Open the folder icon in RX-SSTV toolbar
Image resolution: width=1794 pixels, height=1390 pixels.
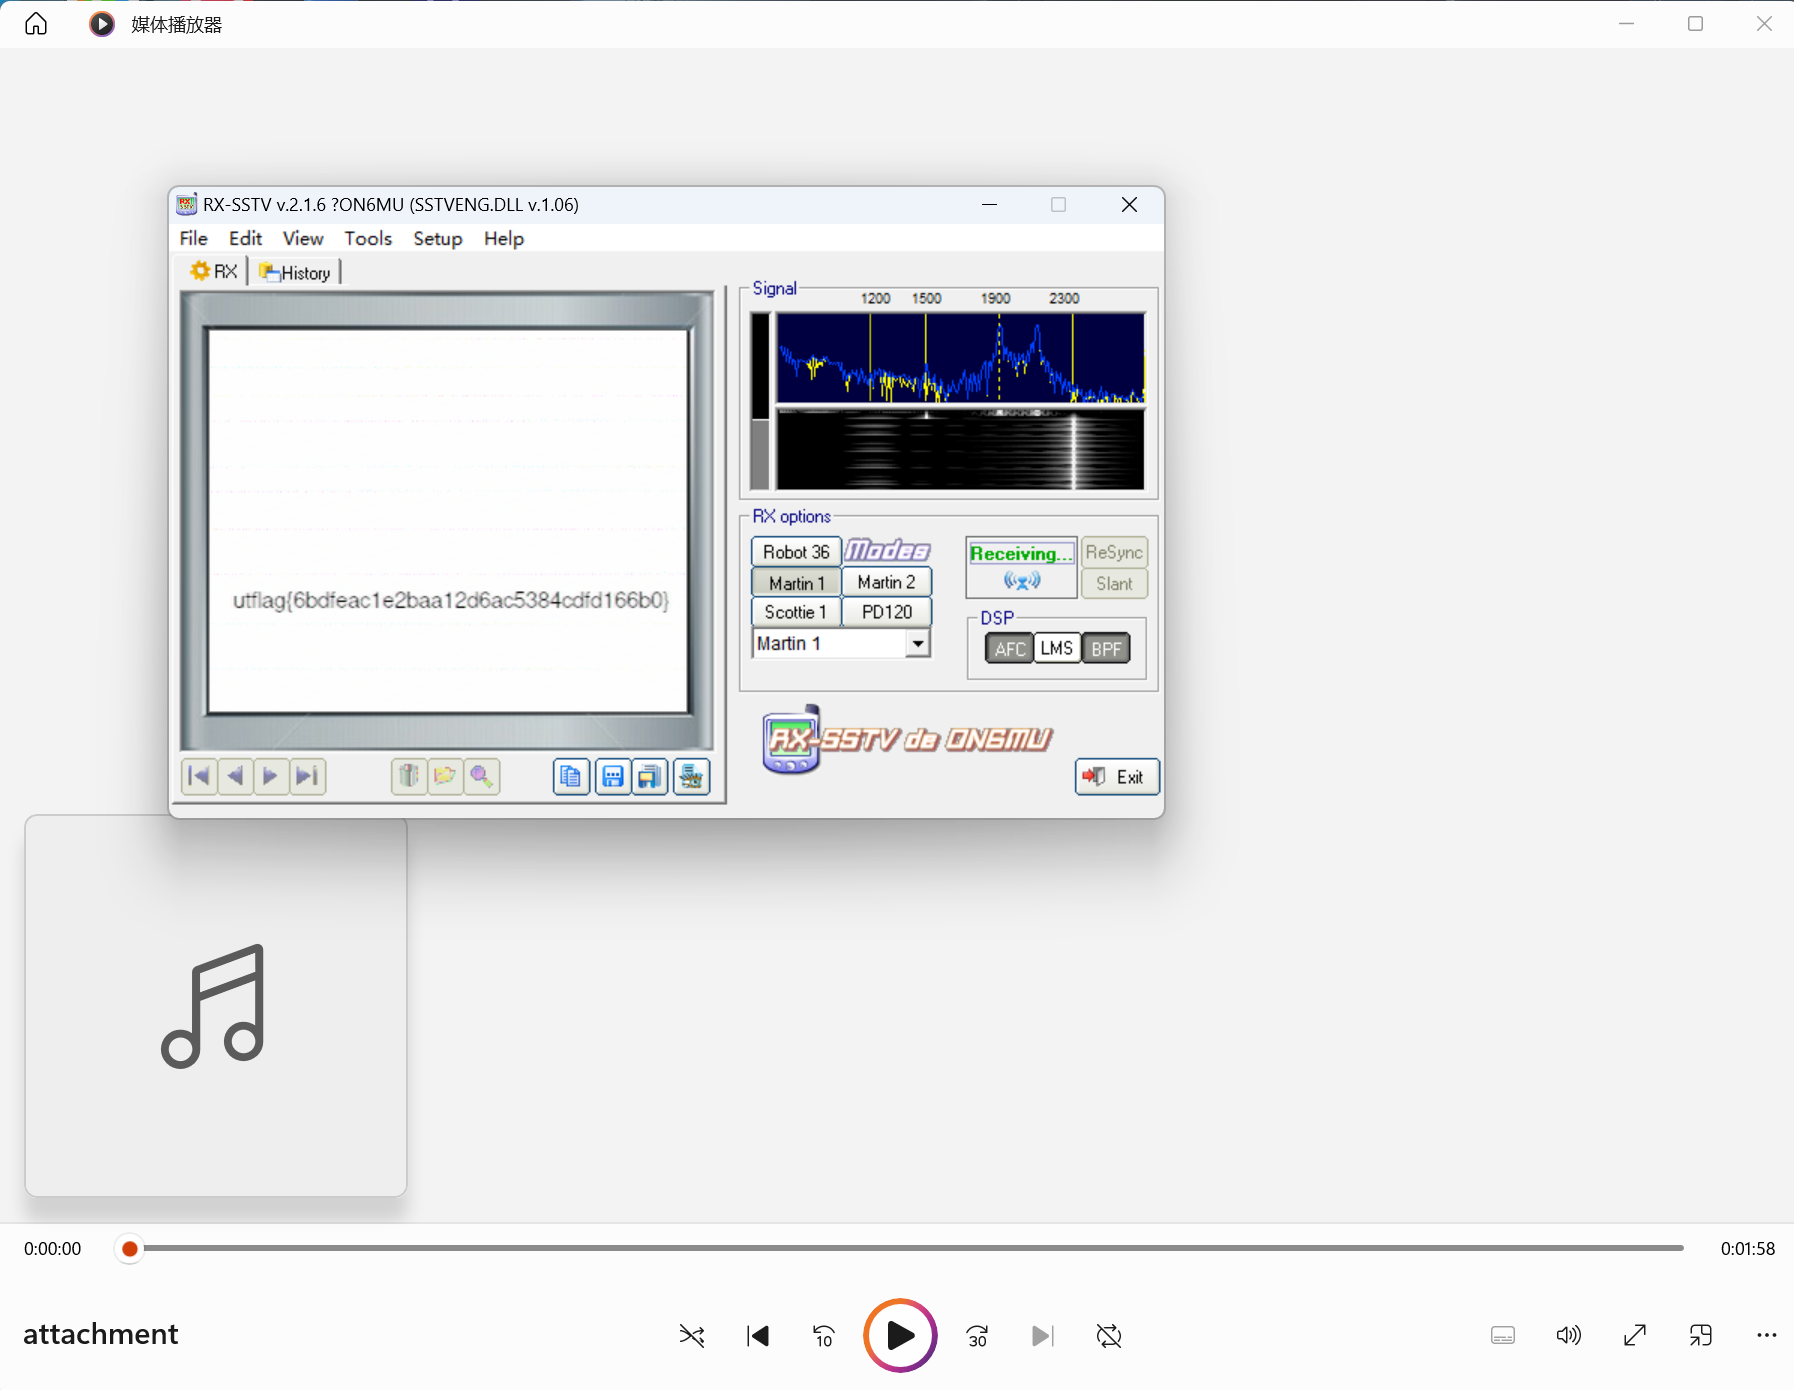tap(445, 776)
